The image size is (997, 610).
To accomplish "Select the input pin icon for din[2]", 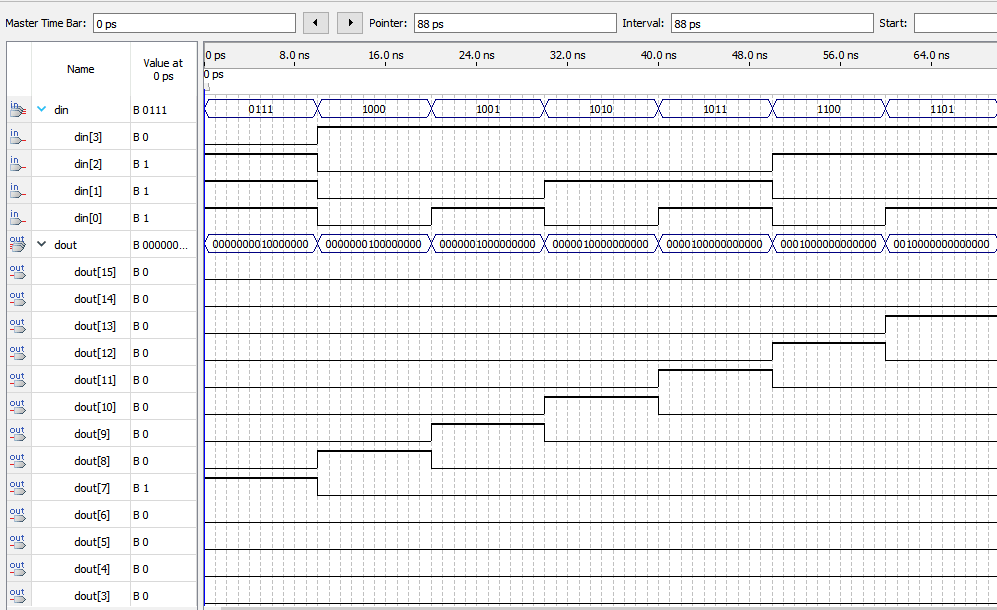I will (x=17, y=163).
